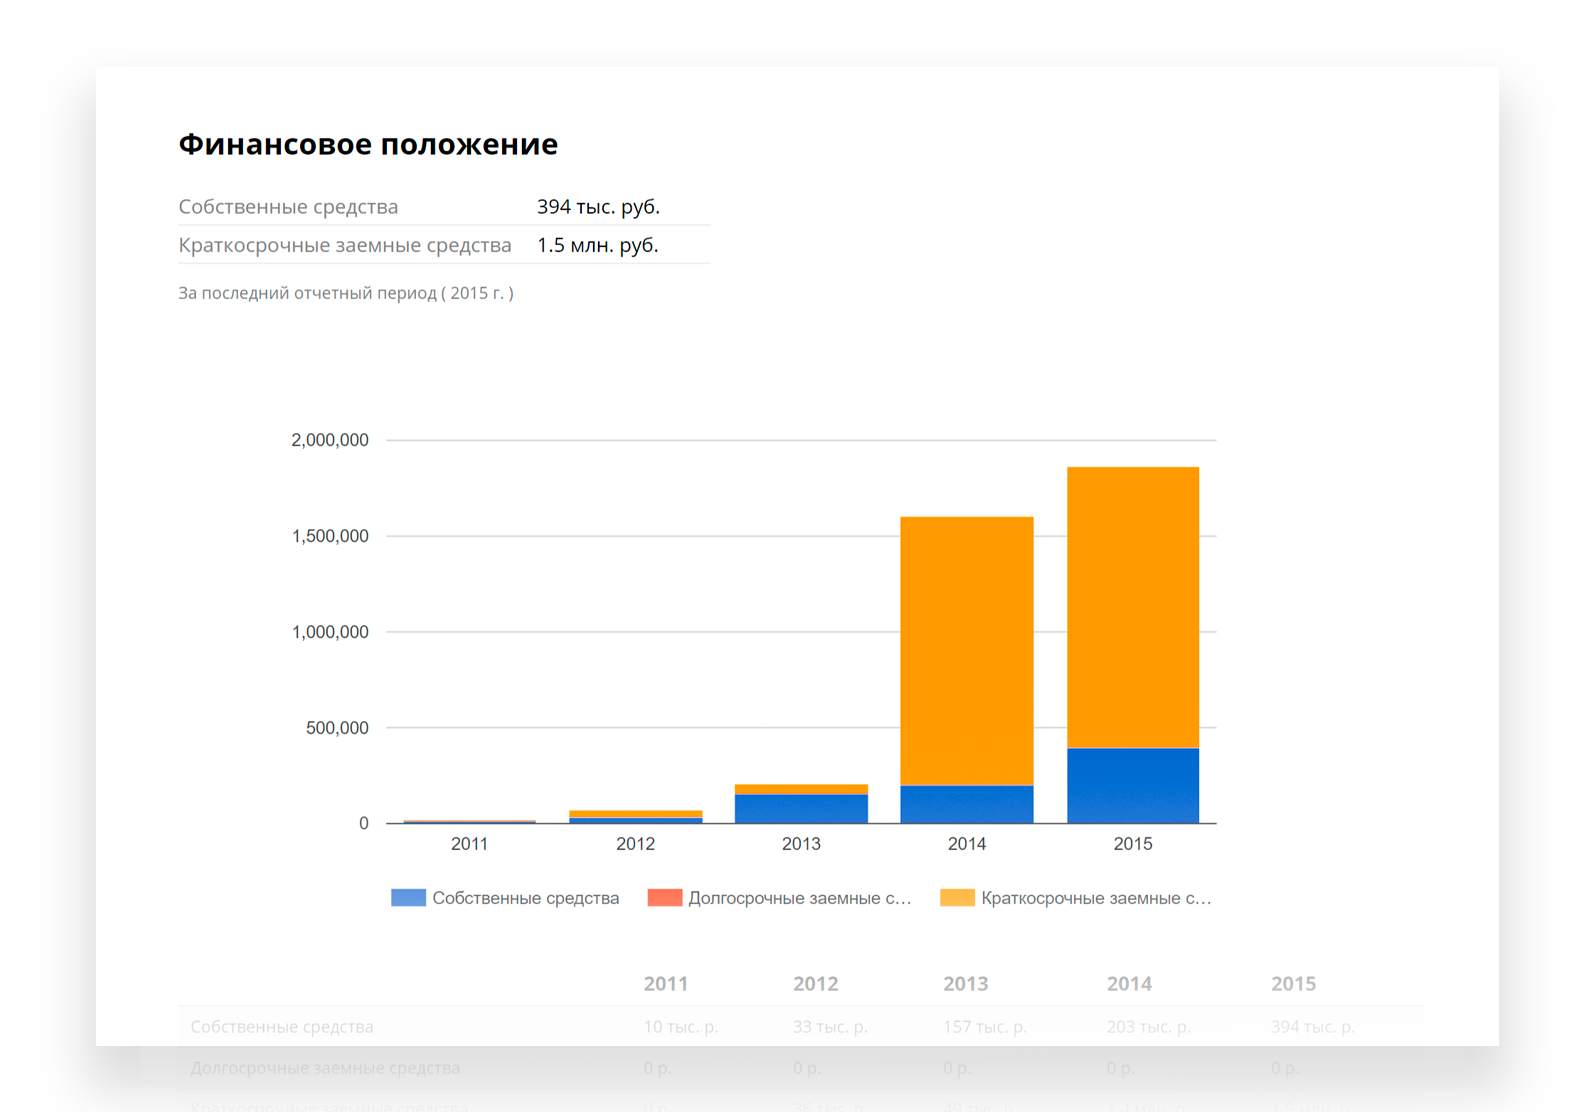Click the Краткосрочные заемные средства summary label
The width and height of the screenshot is (1594, 1112).
tap(345, 245)
